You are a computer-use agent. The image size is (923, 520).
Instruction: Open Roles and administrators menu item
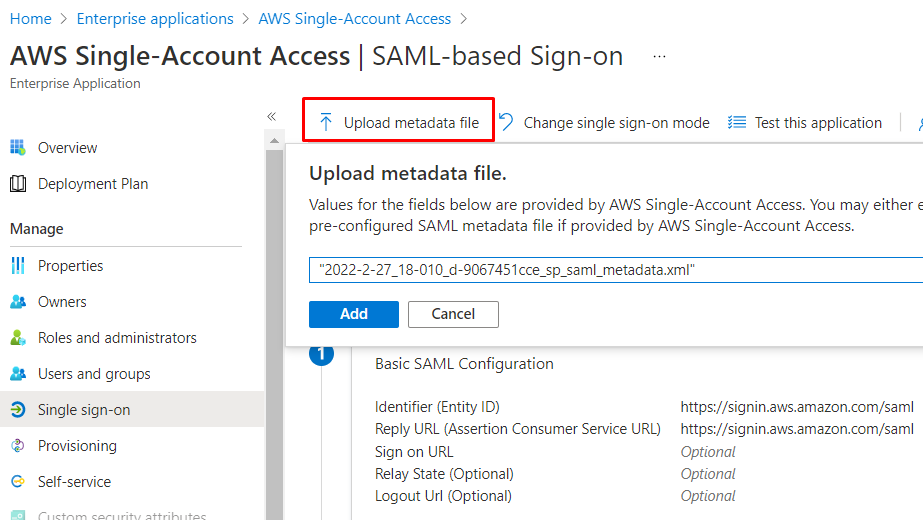pyautogui.click(x=117, y=338)
